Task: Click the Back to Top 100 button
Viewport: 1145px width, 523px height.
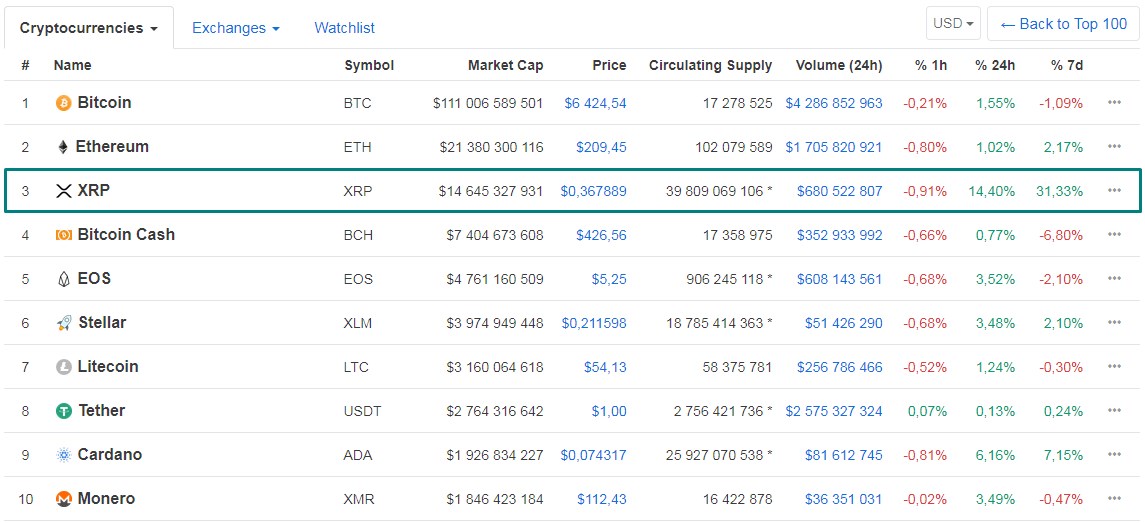Action: click(x=1064, y=23)
